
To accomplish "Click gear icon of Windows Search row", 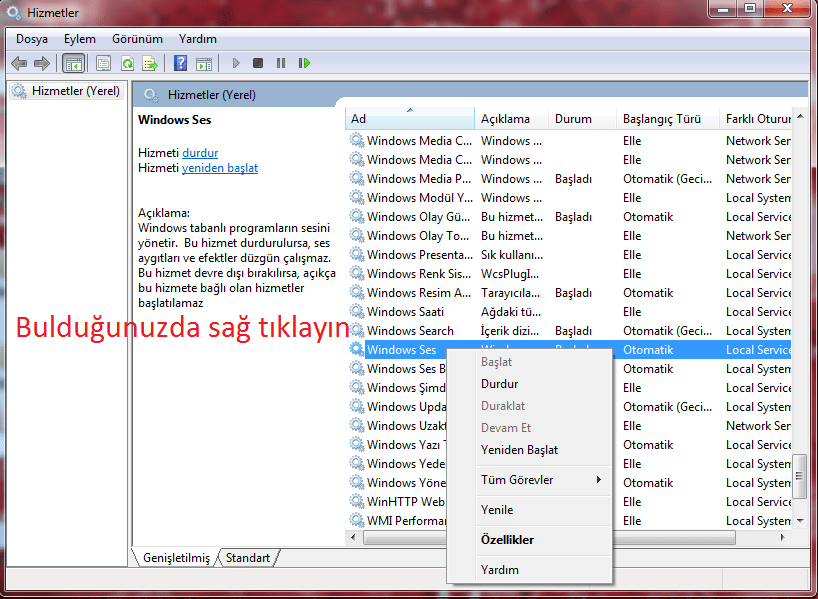I will tap(357, 330).
